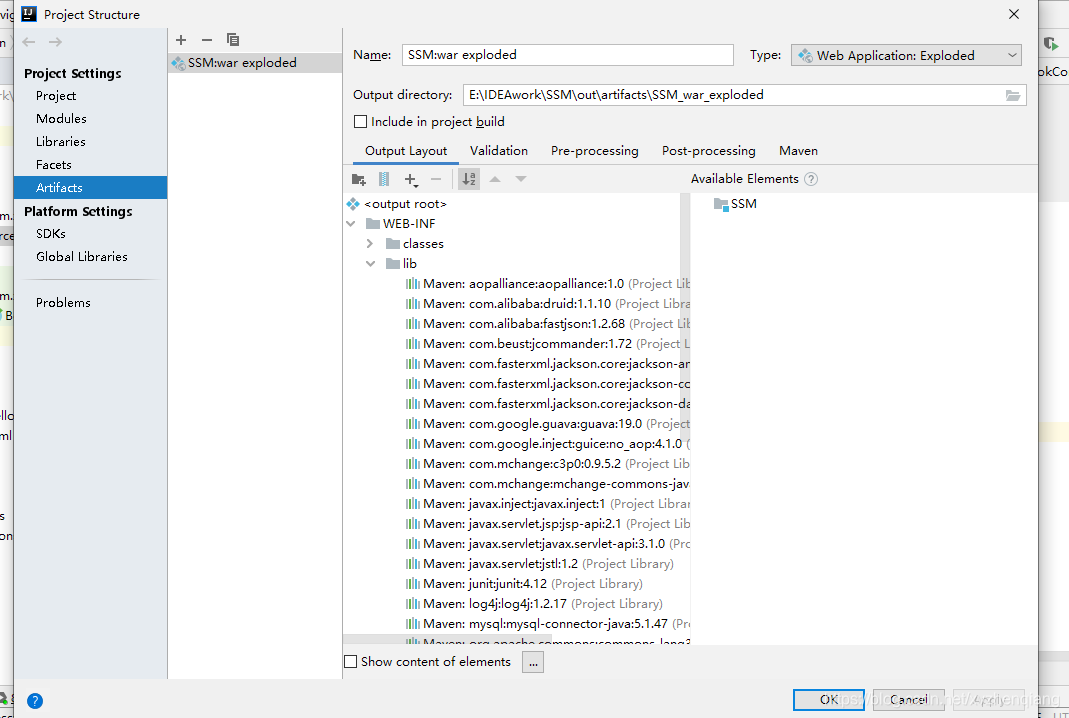Toggle Include in project build checkbox

coord(361,122)
